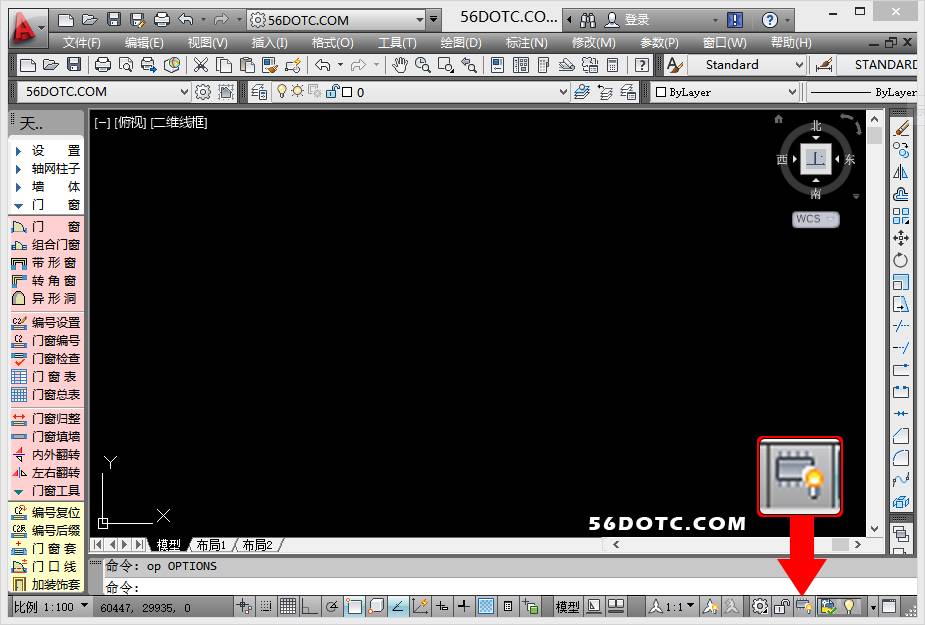The image size is (925, 625).
Task: Open the 绘图(D) menu
Action: point(460,43)
